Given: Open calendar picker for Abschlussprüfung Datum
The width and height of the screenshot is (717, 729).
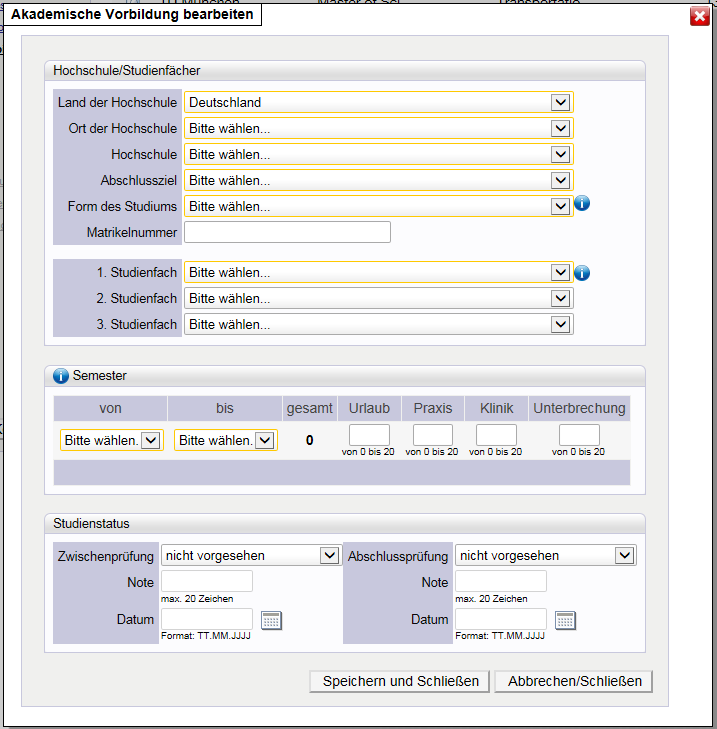Looking at the screenshot, I should pos(565,620).
